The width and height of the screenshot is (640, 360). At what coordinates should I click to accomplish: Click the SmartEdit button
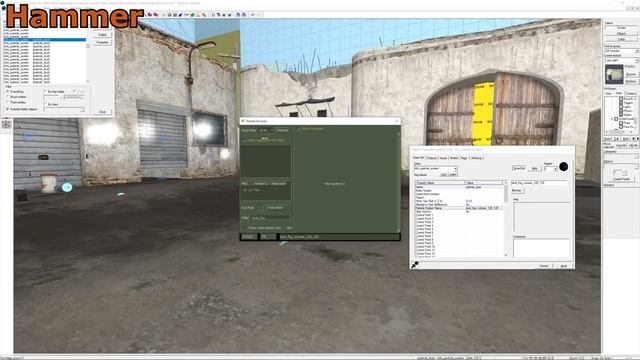[x=519, y=169]
